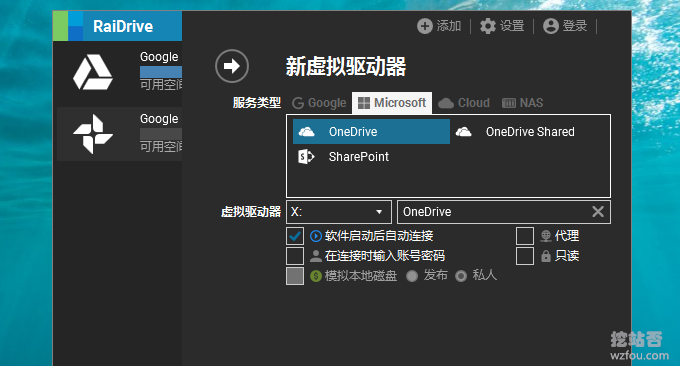Click the 设置 settings button
The height and width of the screenshot is (366, 680).
click(x=502, y=26)
